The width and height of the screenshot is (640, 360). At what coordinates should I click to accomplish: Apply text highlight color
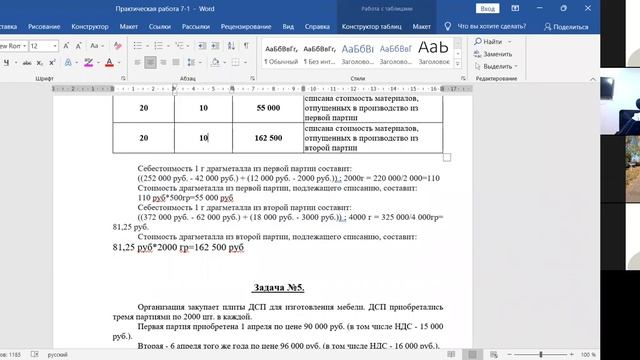(x=88, y=63)
